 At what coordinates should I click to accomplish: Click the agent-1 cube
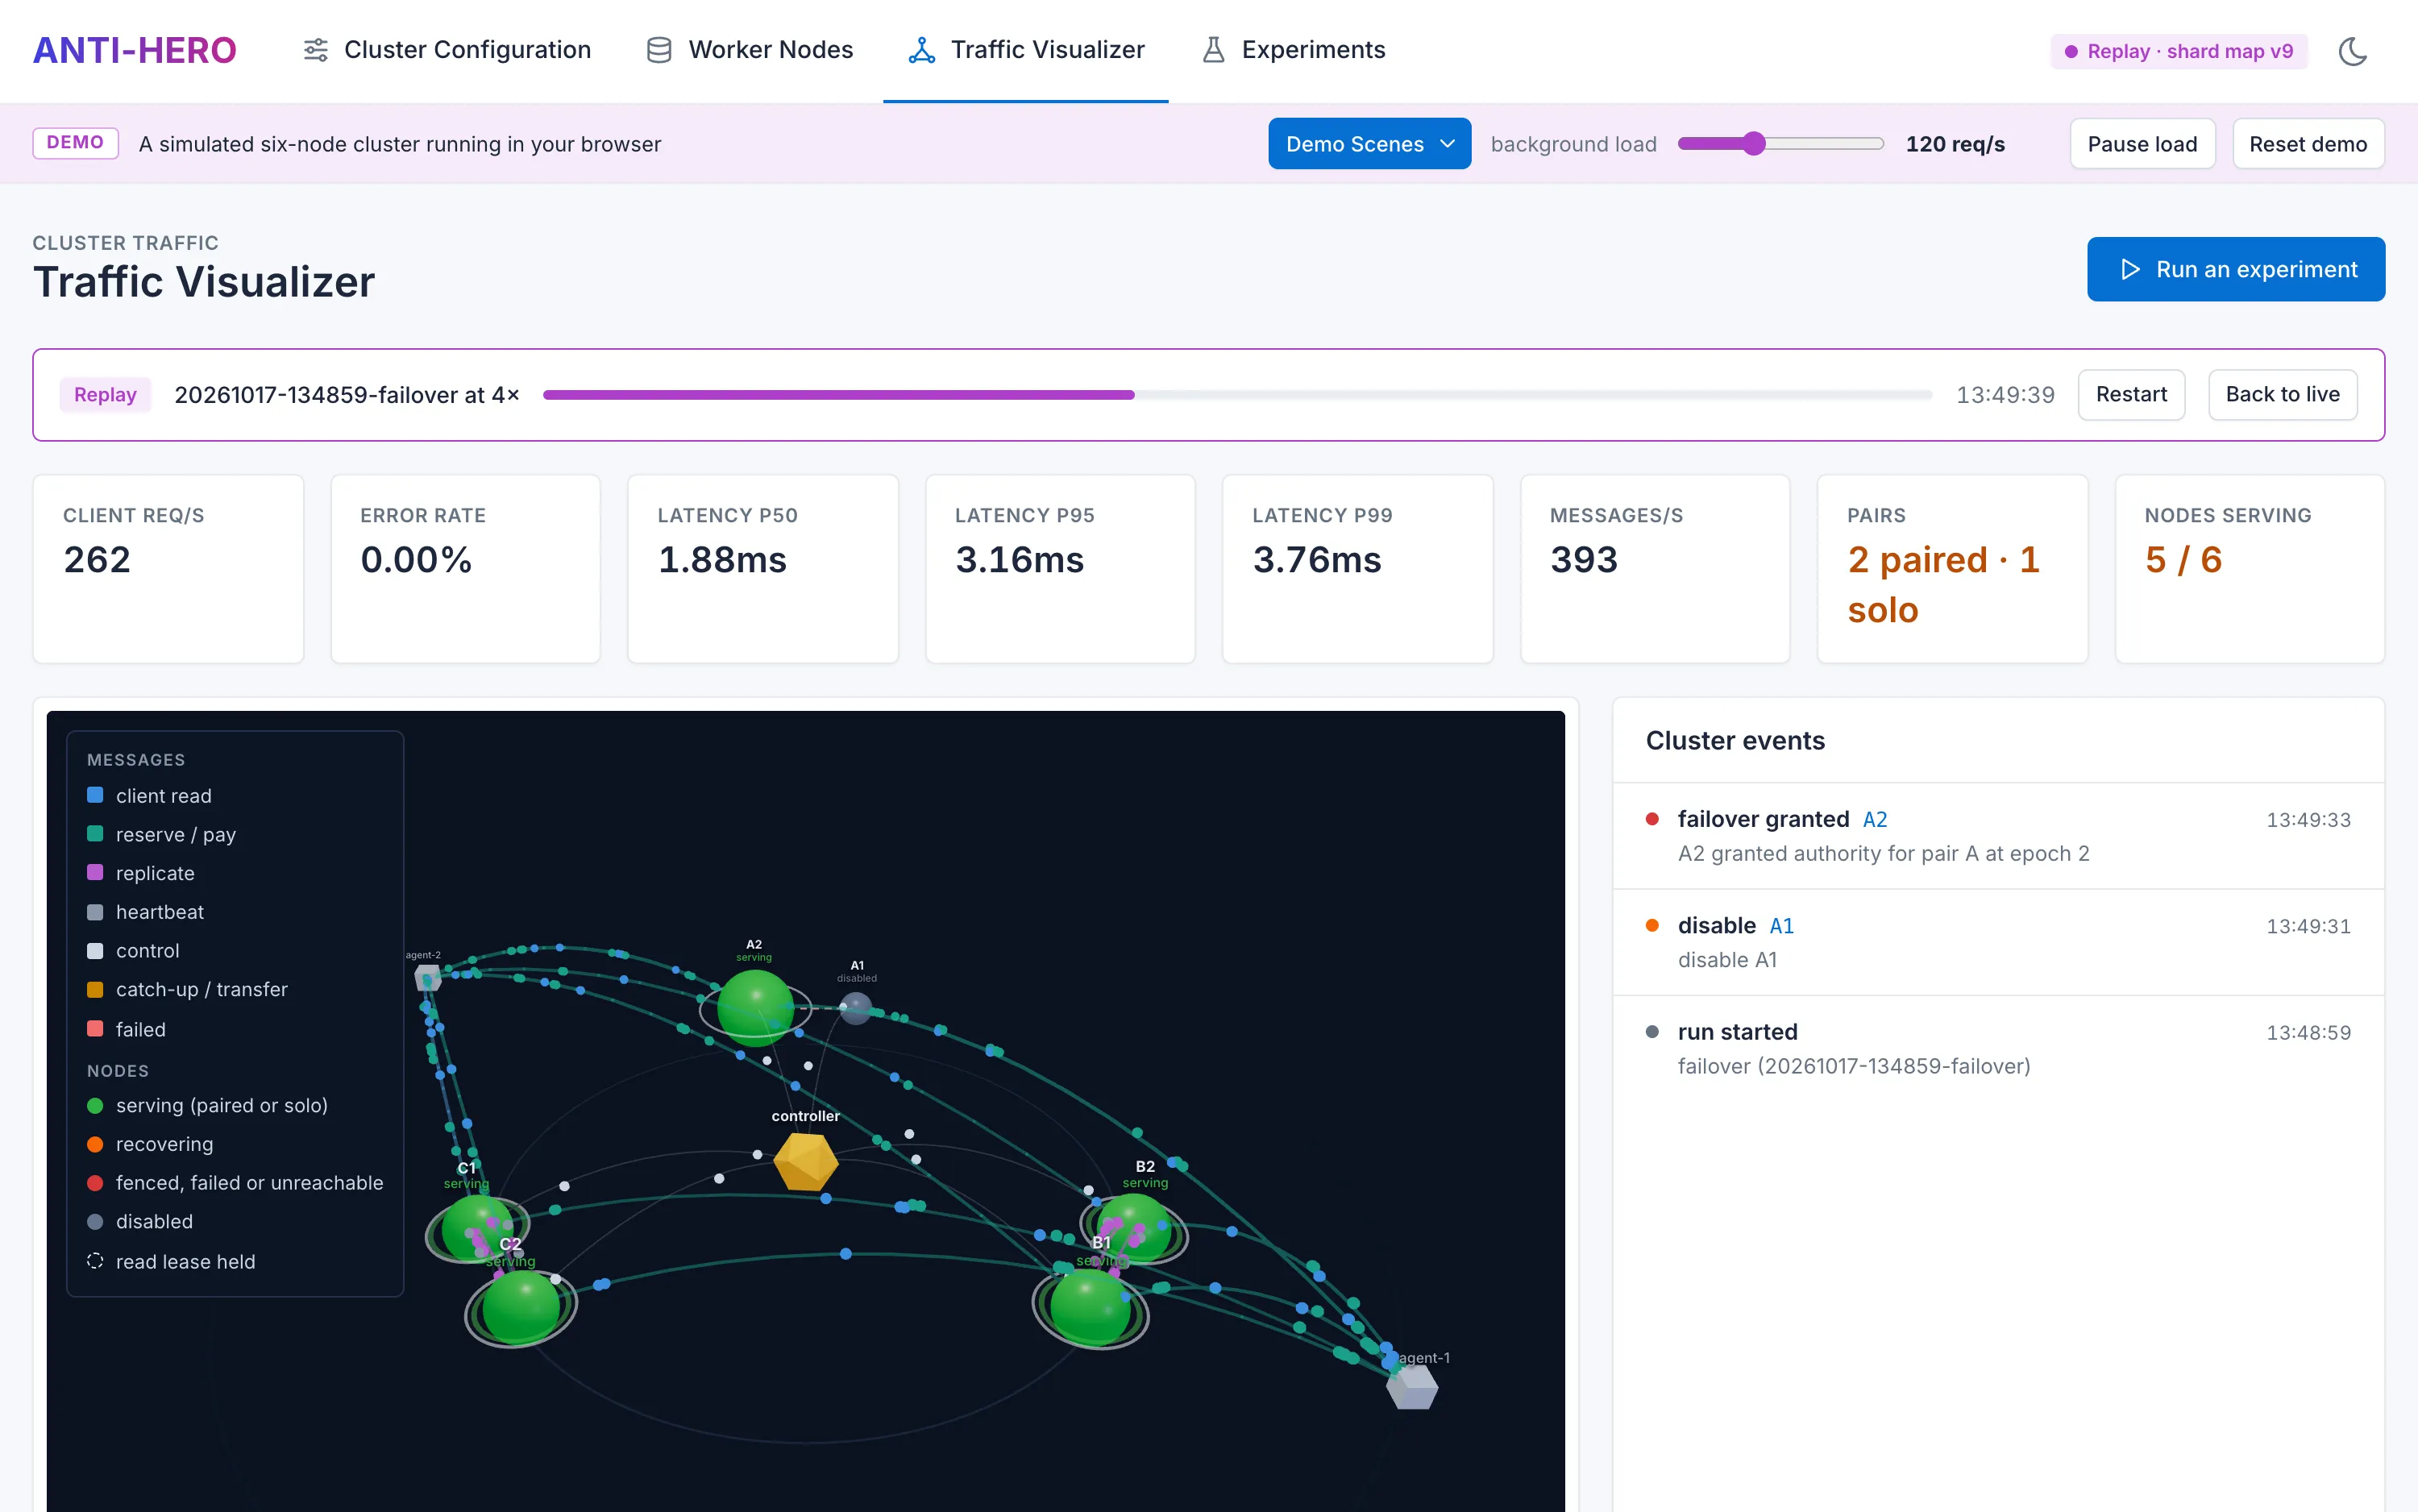click(1412, 1387)
